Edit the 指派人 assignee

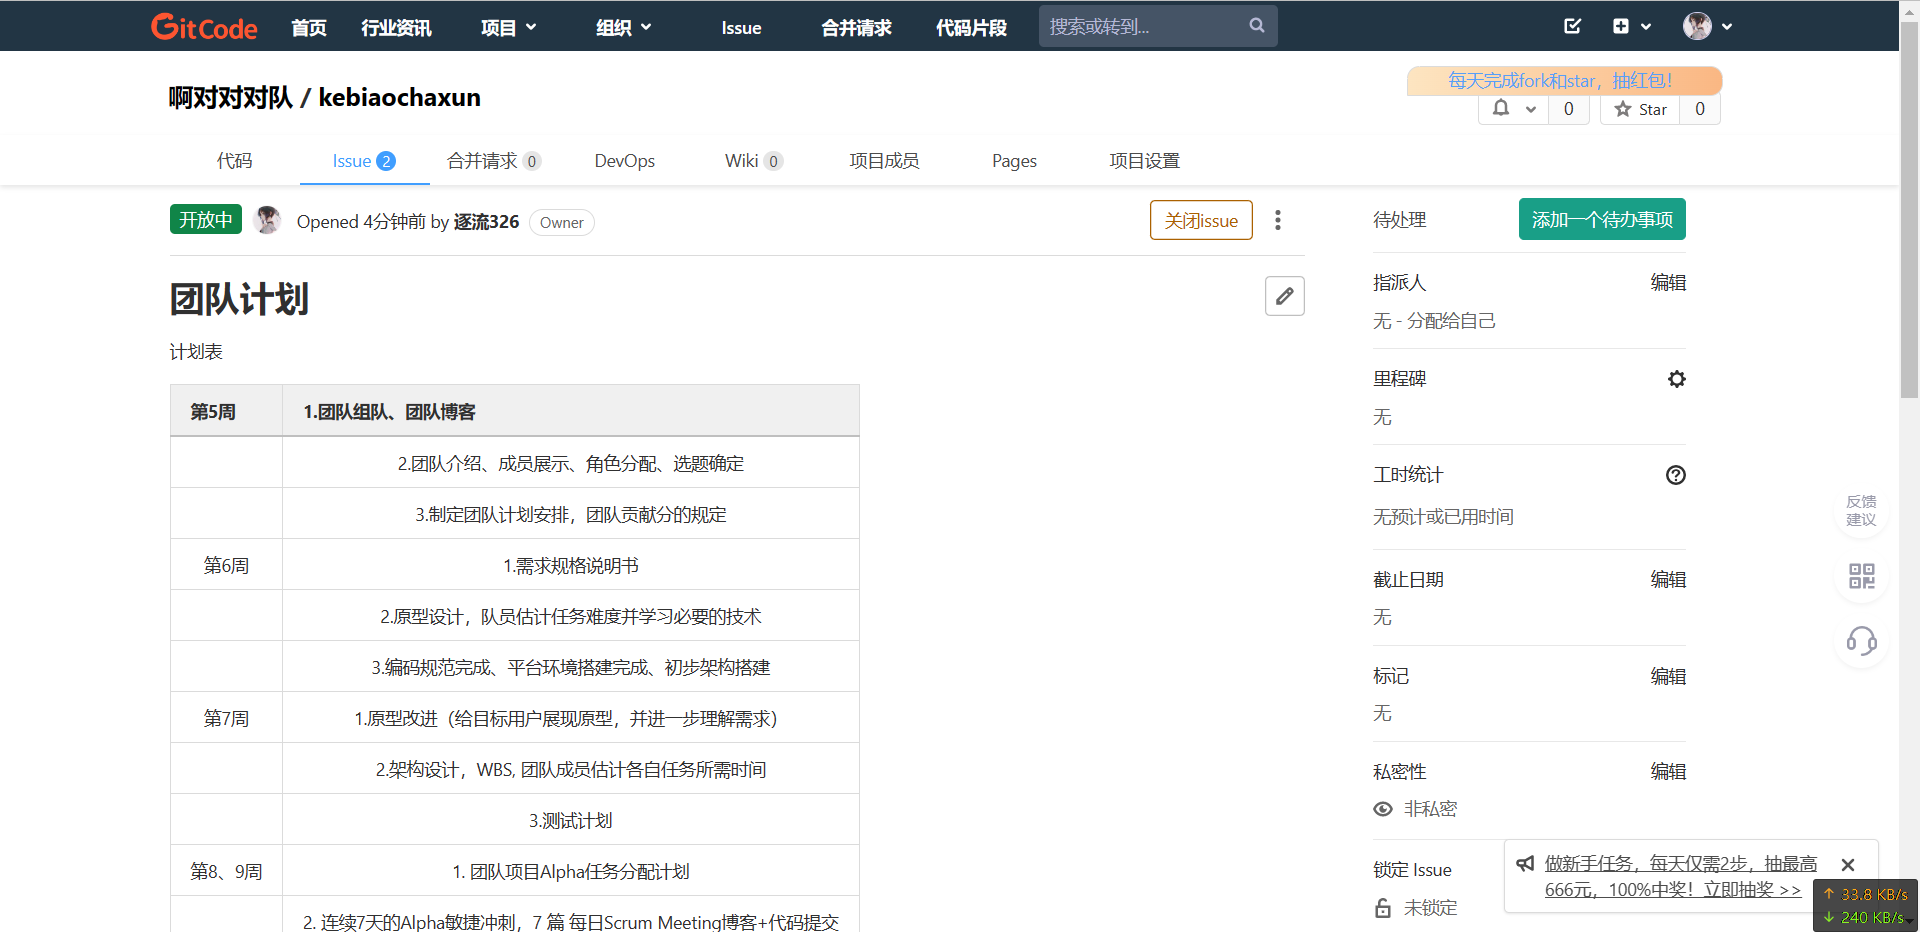1668,283
